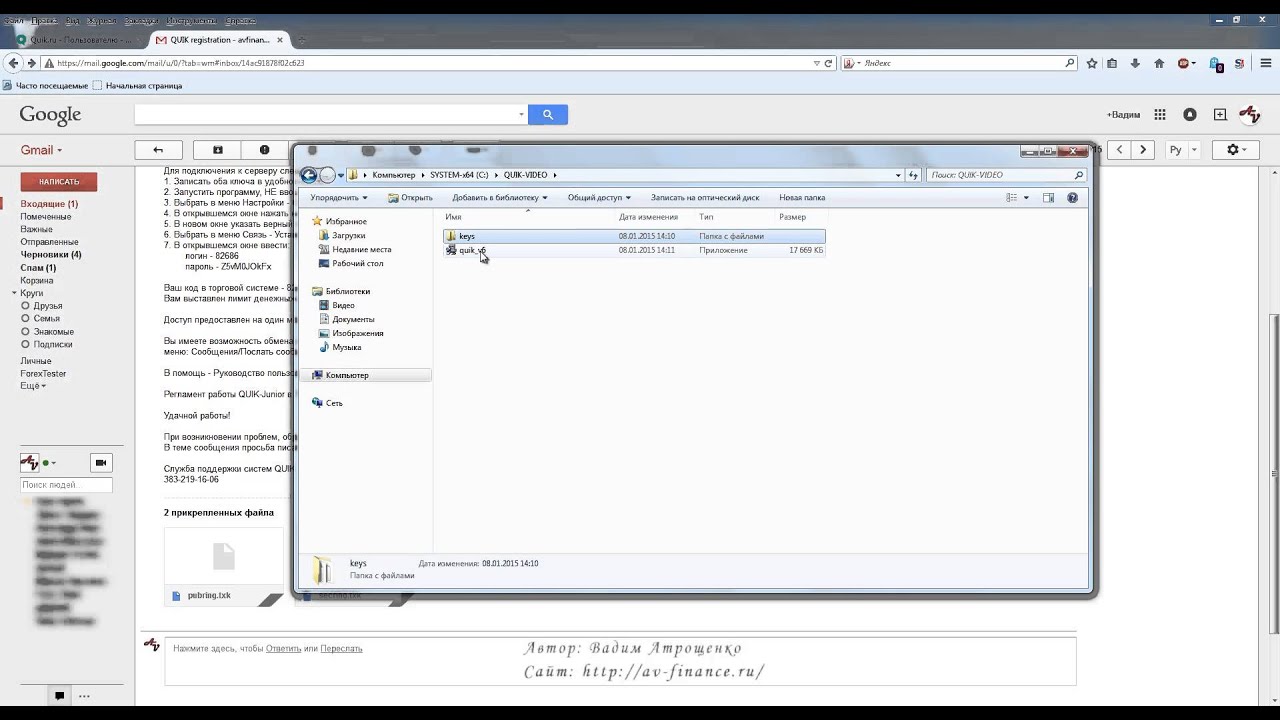The width and height of the screenshot is (1280, 720).
Task: Select the Друзья circle
Action: [47, 306]
